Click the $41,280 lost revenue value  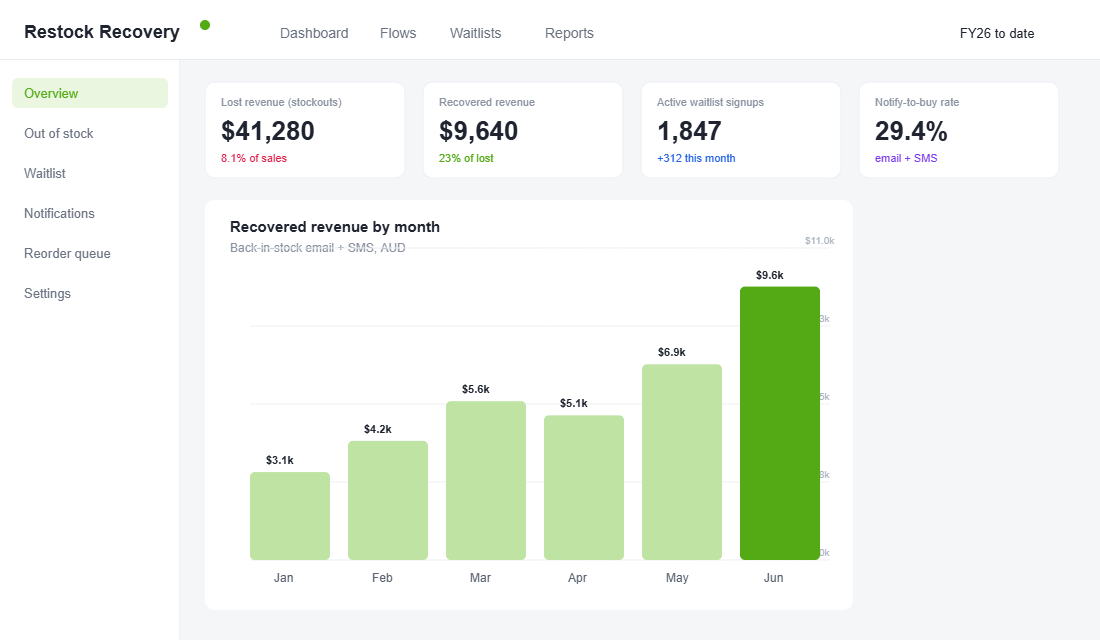267,131
